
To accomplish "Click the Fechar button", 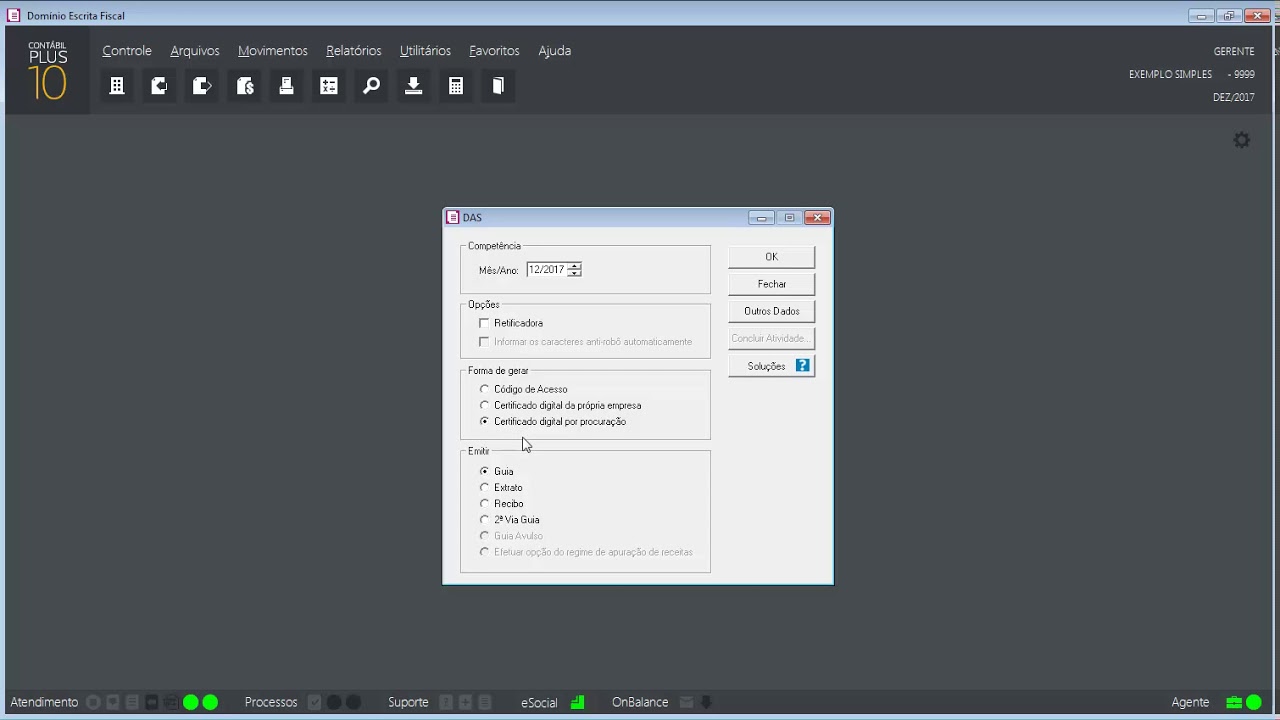I will pos(771,284).
